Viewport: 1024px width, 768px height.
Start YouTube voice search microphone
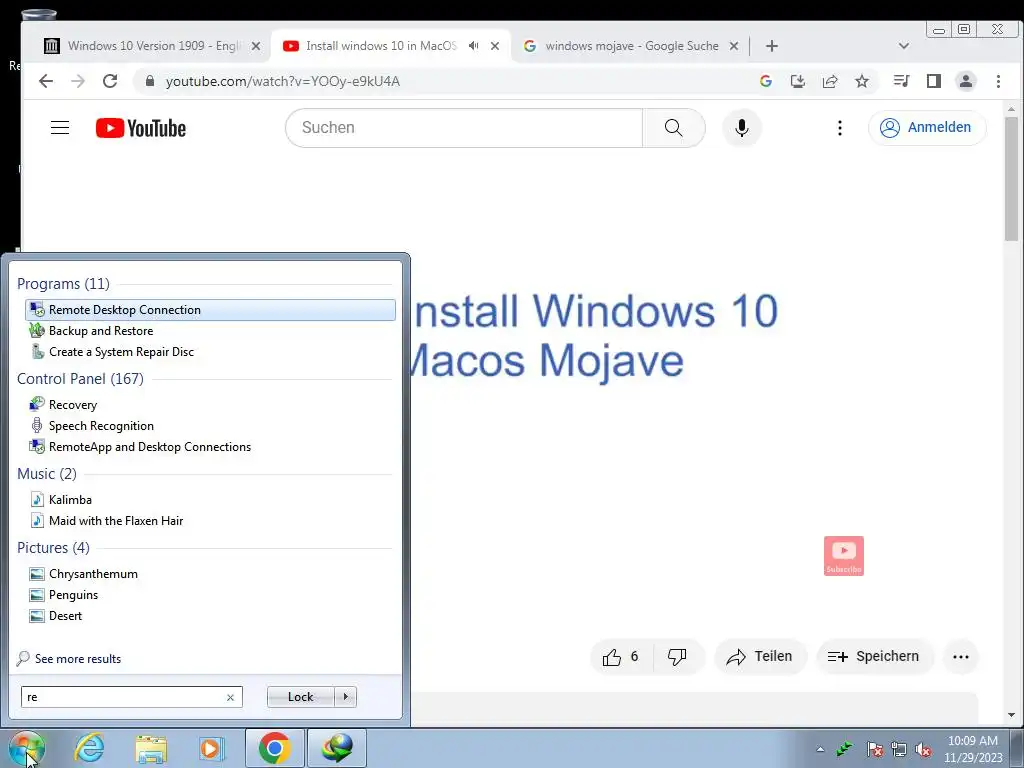[741, 127]
